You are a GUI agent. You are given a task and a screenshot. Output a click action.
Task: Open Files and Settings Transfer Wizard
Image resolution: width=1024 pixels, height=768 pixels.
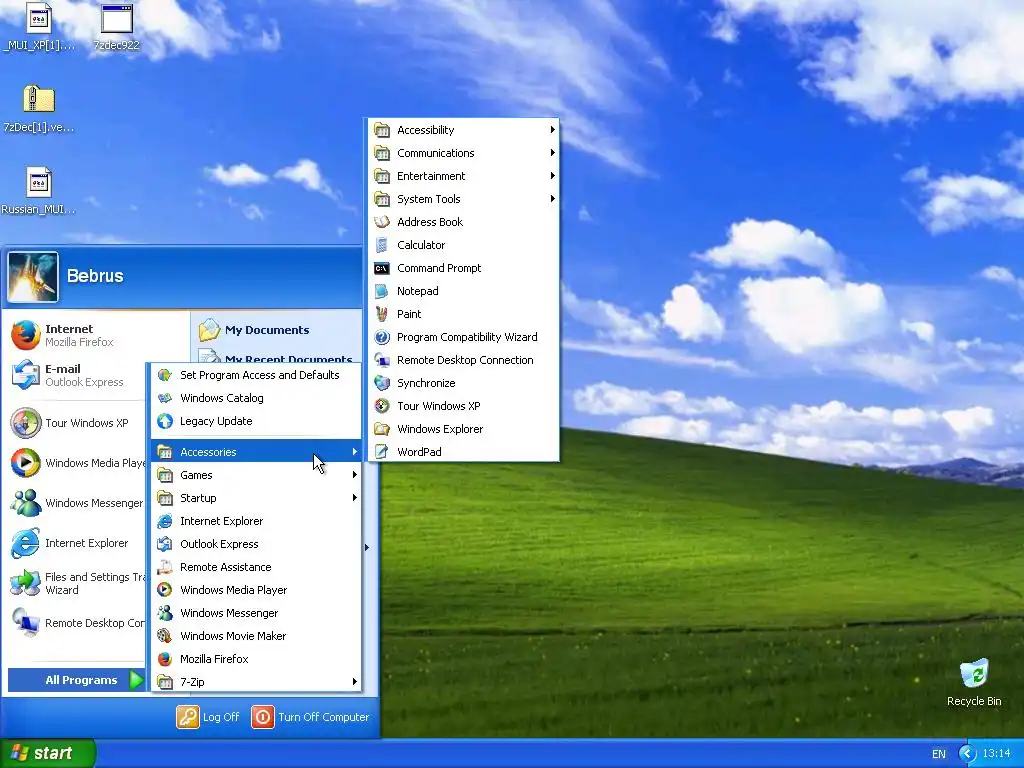78,583
